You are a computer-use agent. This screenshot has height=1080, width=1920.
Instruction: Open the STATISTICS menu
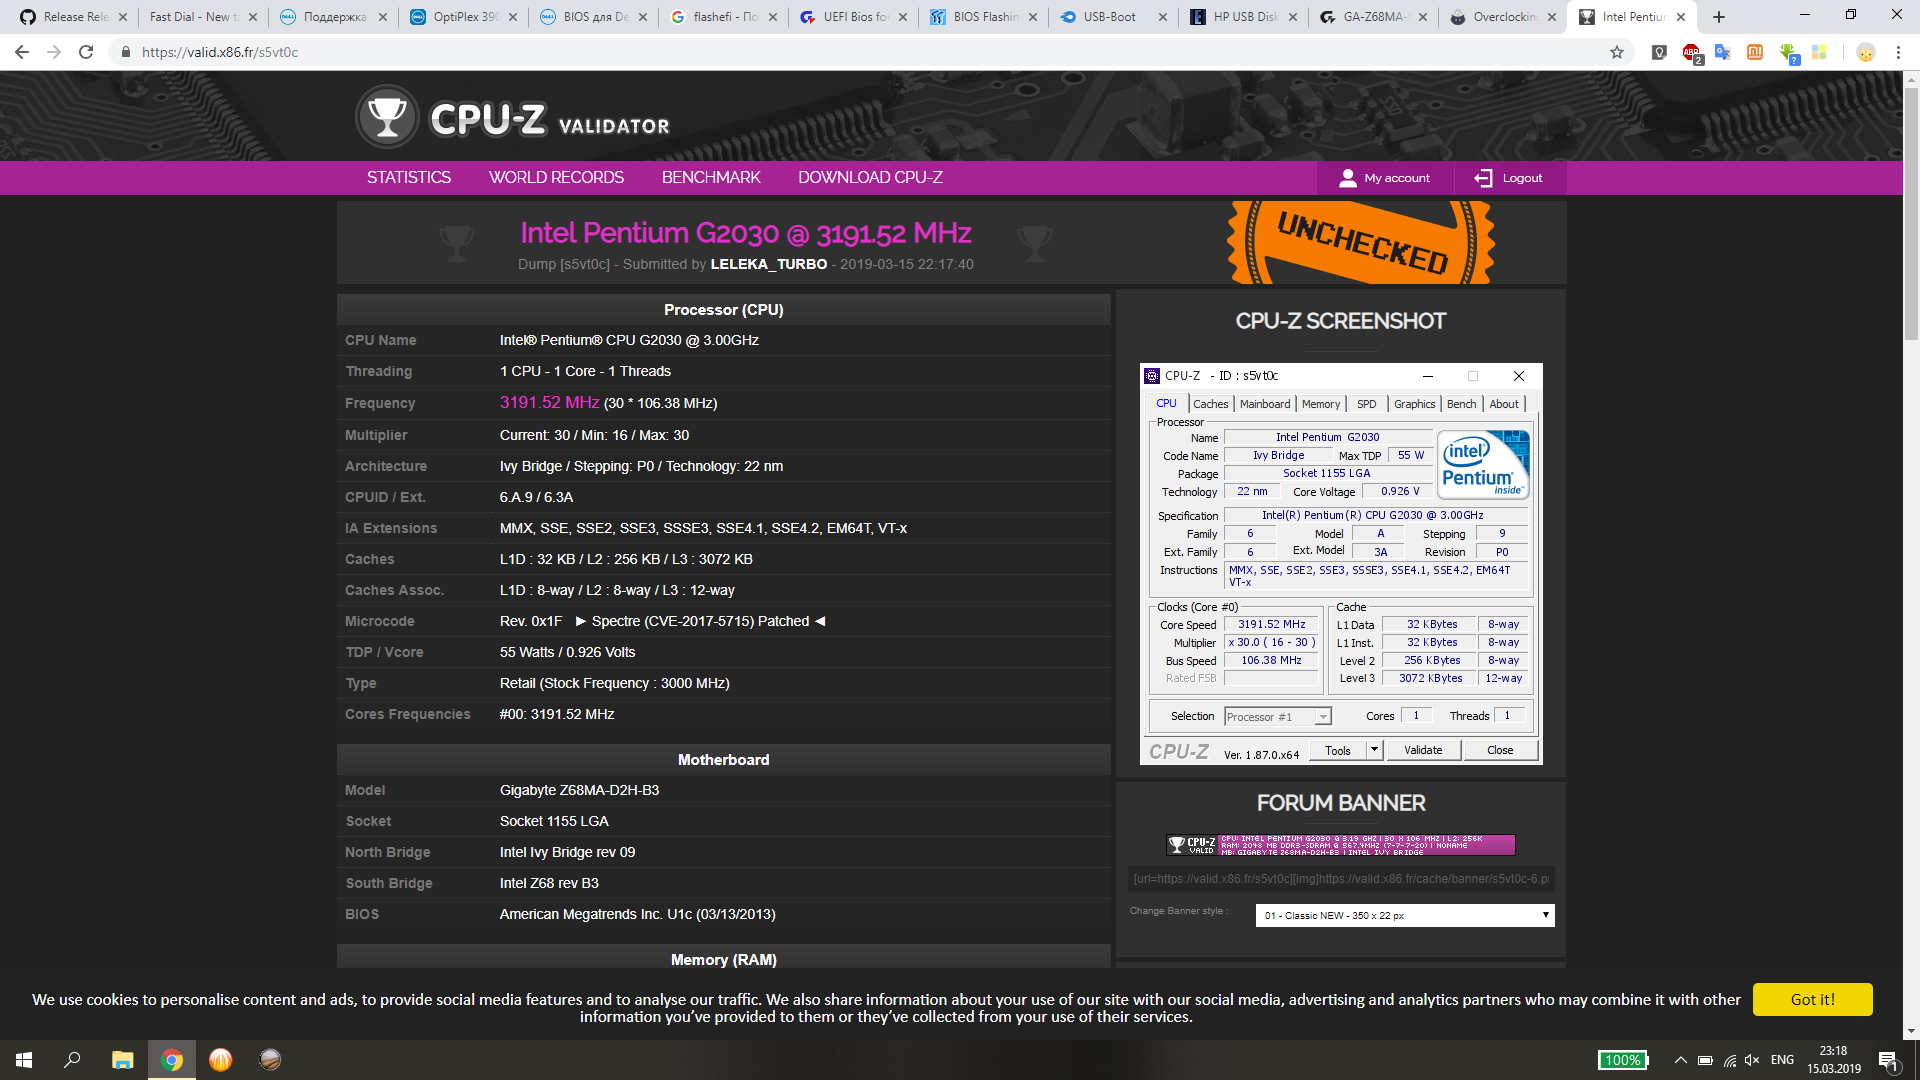[409, 178]
